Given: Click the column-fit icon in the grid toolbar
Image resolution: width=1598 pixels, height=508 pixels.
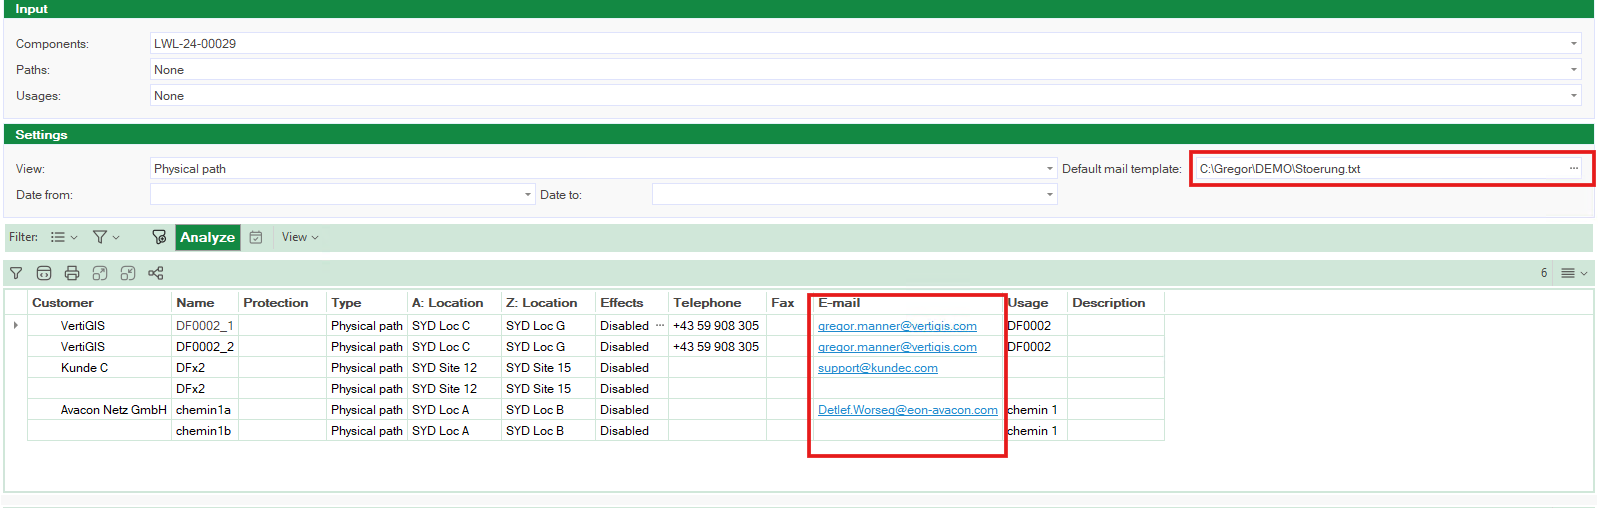Looking at the screenshot, I should coord(44,273).
